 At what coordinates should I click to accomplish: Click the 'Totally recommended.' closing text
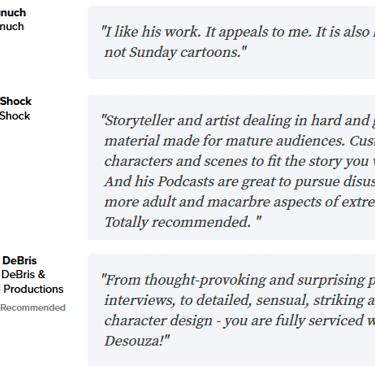(183, 222)
